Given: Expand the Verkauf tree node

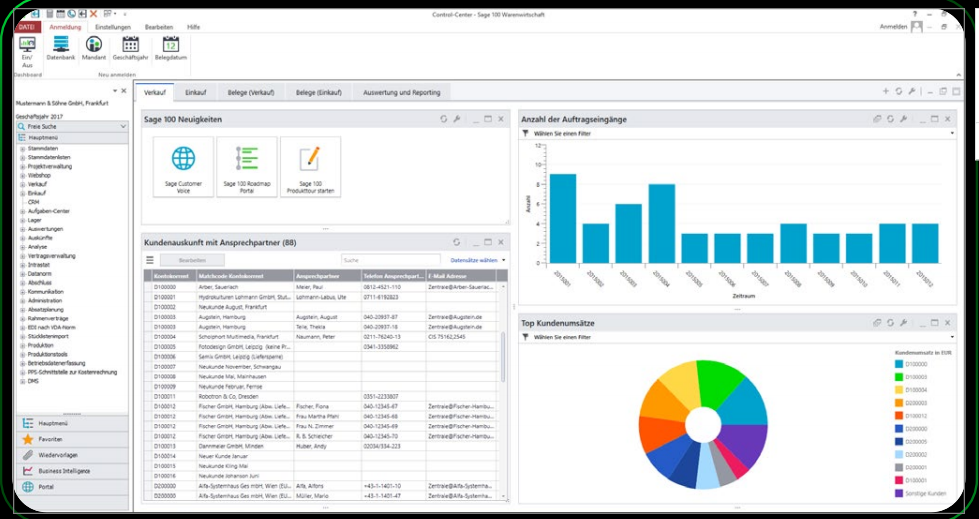Looking at the screenshot, I should click(x=22, y=185).
